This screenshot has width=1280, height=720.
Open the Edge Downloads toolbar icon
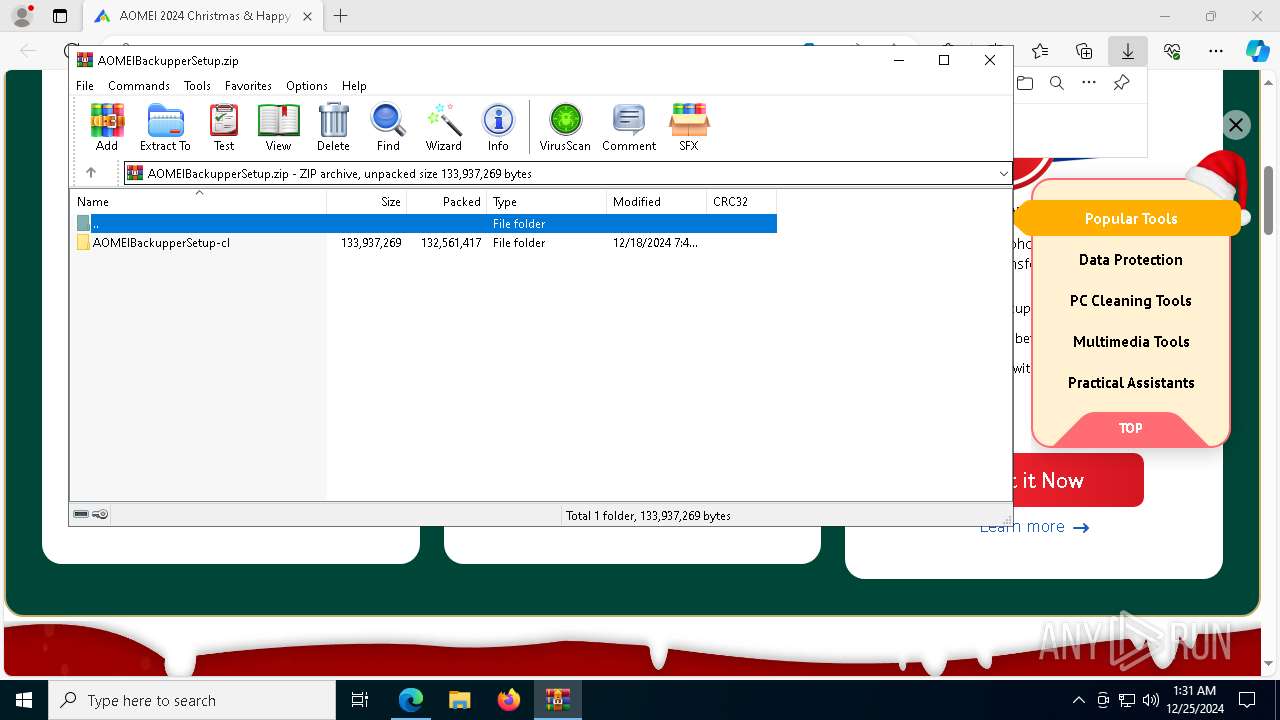(1127, 51)
